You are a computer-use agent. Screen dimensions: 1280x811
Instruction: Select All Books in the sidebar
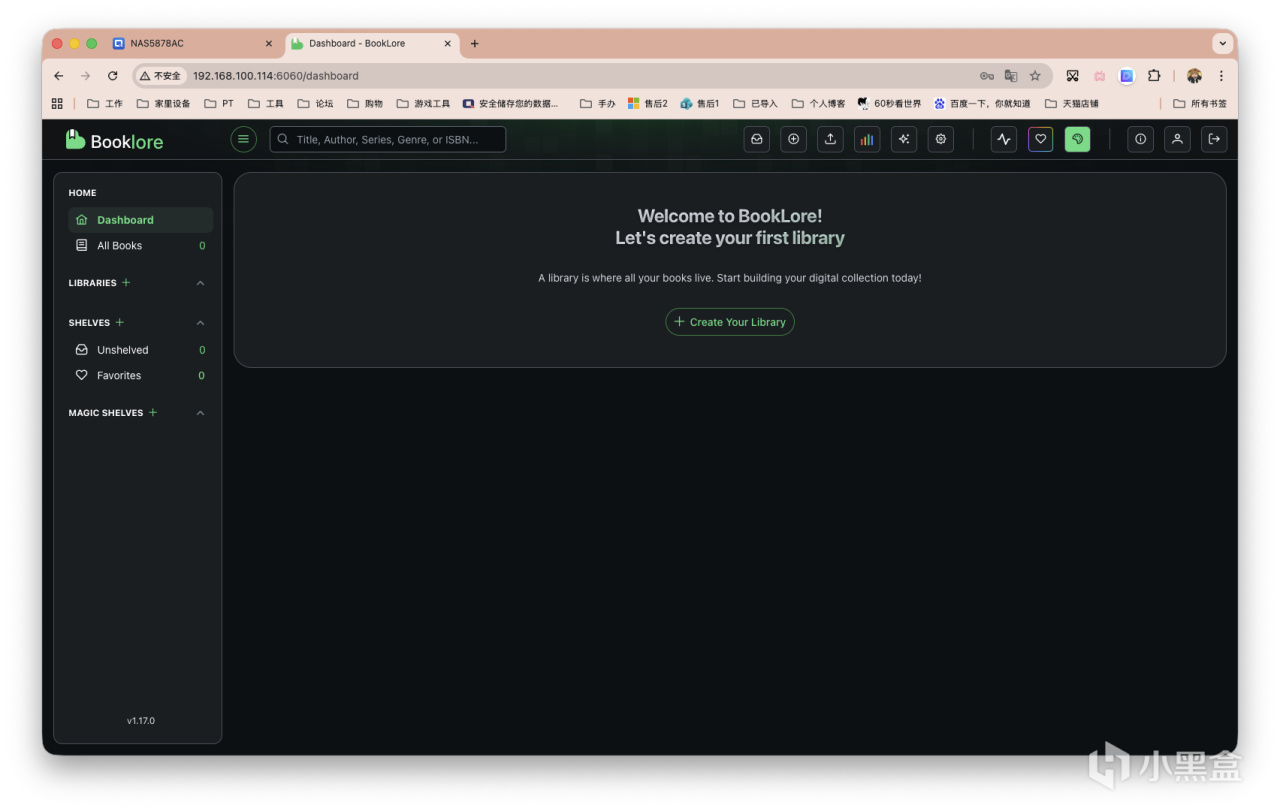(x=140, y=245)
